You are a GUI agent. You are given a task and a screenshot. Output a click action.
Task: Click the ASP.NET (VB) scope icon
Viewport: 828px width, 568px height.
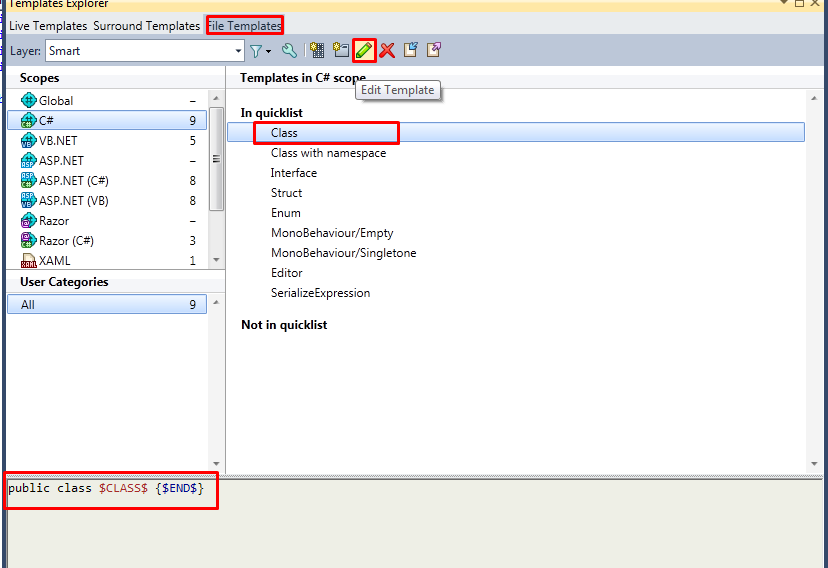click(x=29, y=201)
